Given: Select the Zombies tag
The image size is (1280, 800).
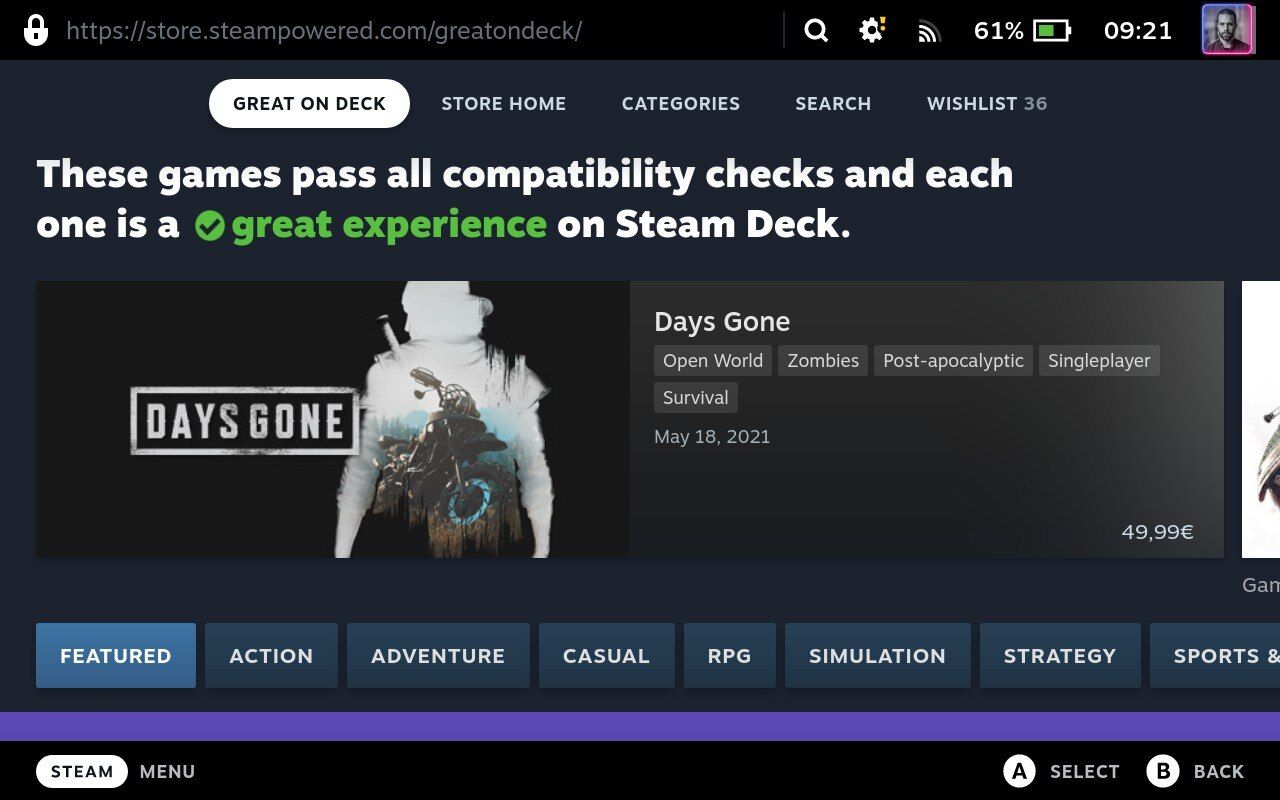Looking at the screenshot, I should 823,361.
